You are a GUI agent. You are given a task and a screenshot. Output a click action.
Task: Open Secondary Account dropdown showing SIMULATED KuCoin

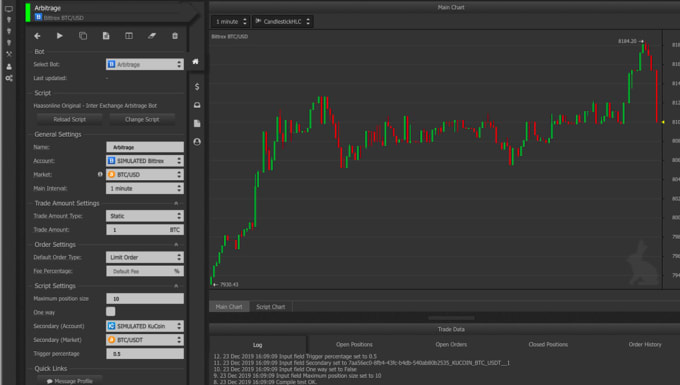pyautogui.click(x=145, y=326)
